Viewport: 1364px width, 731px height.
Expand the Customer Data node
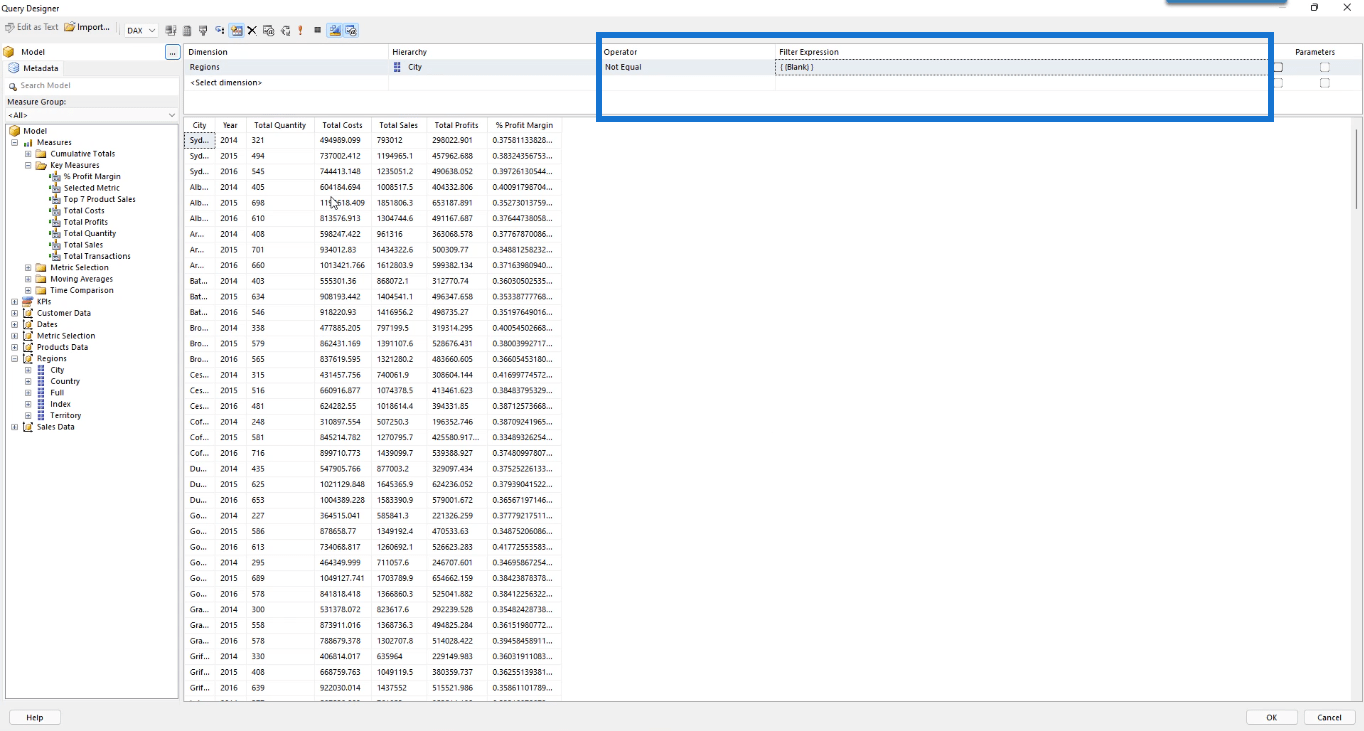(15, 313)
